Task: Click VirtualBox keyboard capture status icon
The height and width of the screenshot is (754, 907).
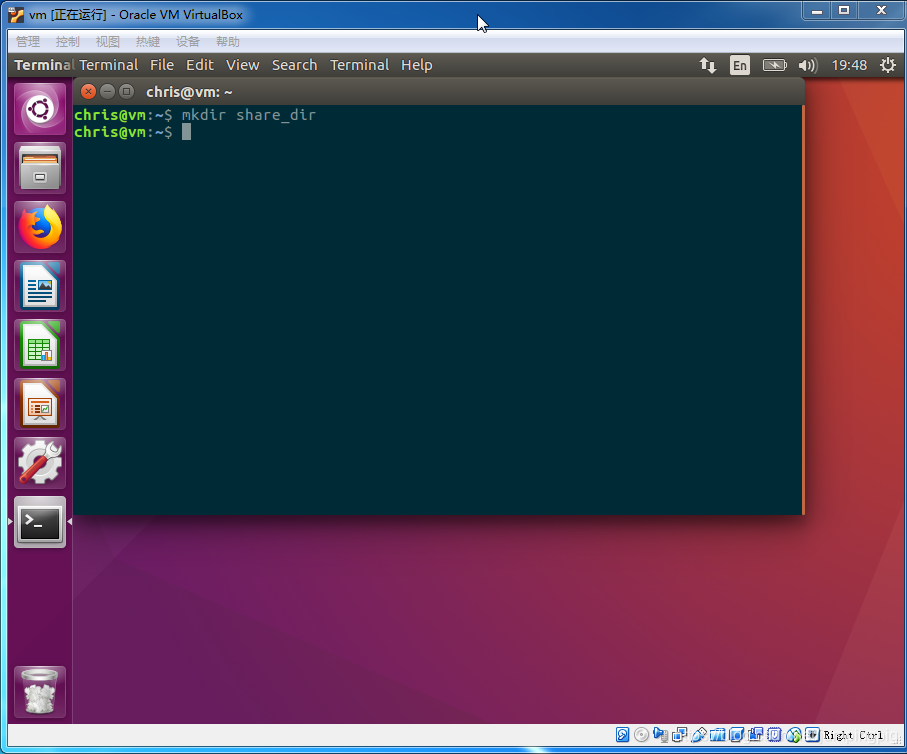Action: [x=813, y=735]
